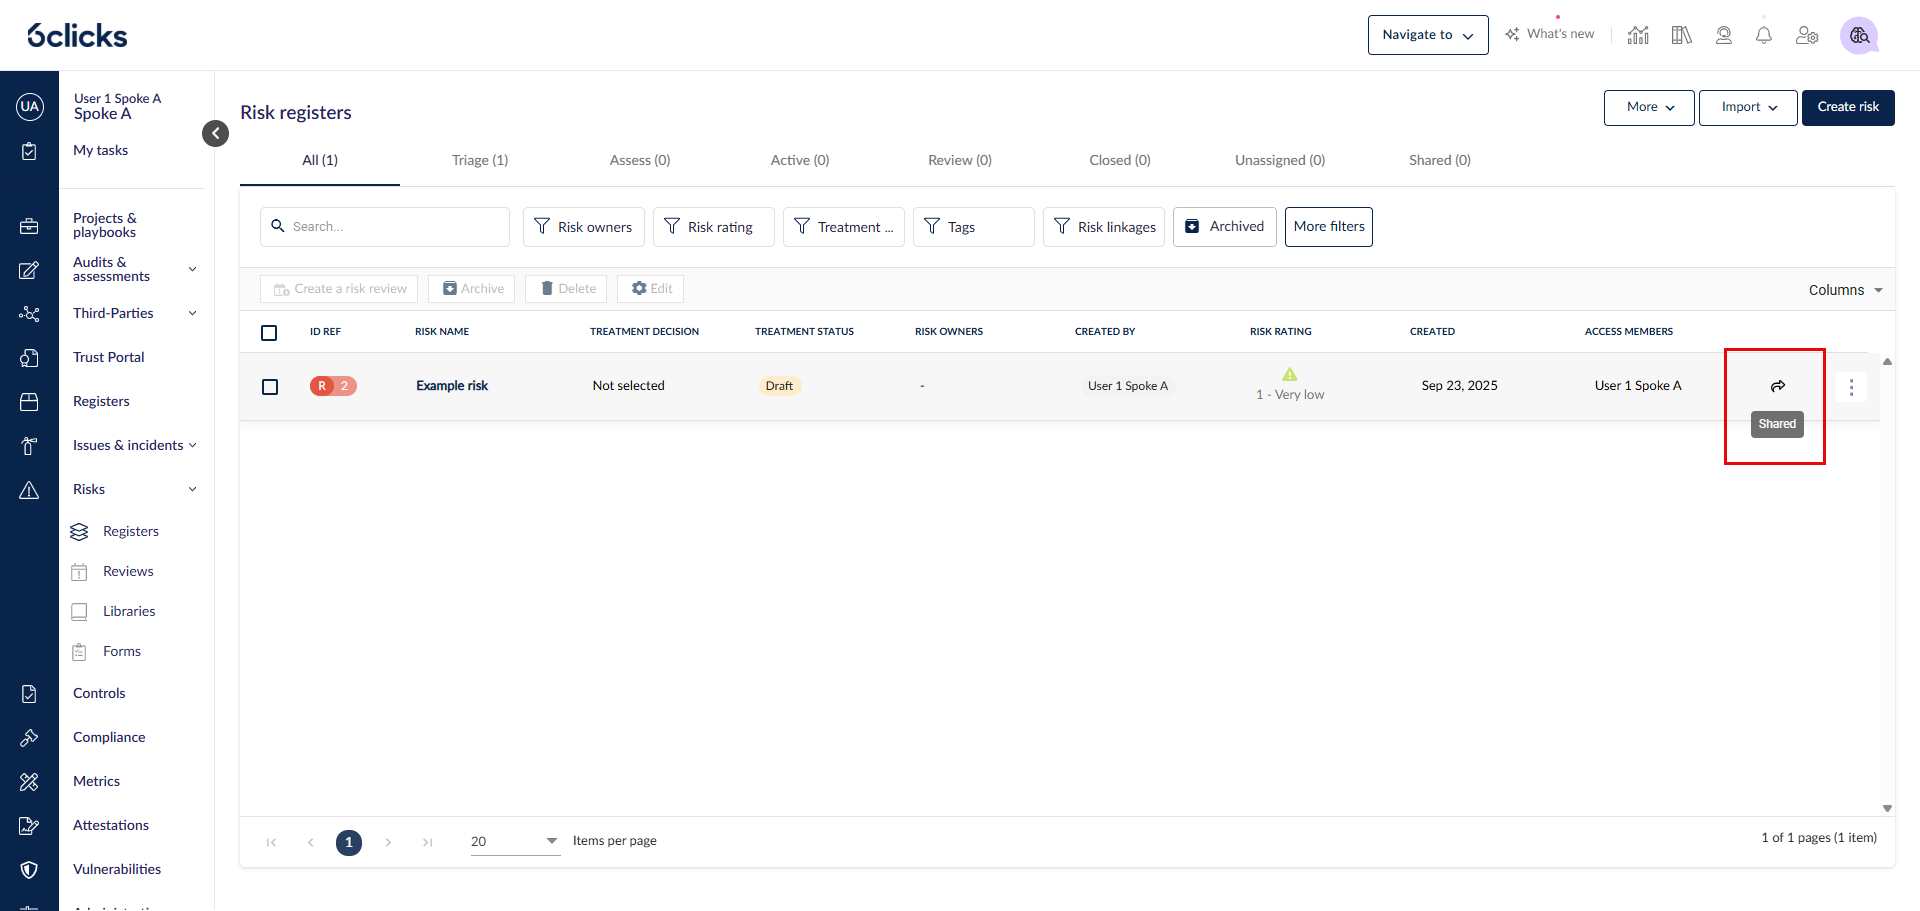
Task: Open the Example risk link
Action: (x=452, y=386)
